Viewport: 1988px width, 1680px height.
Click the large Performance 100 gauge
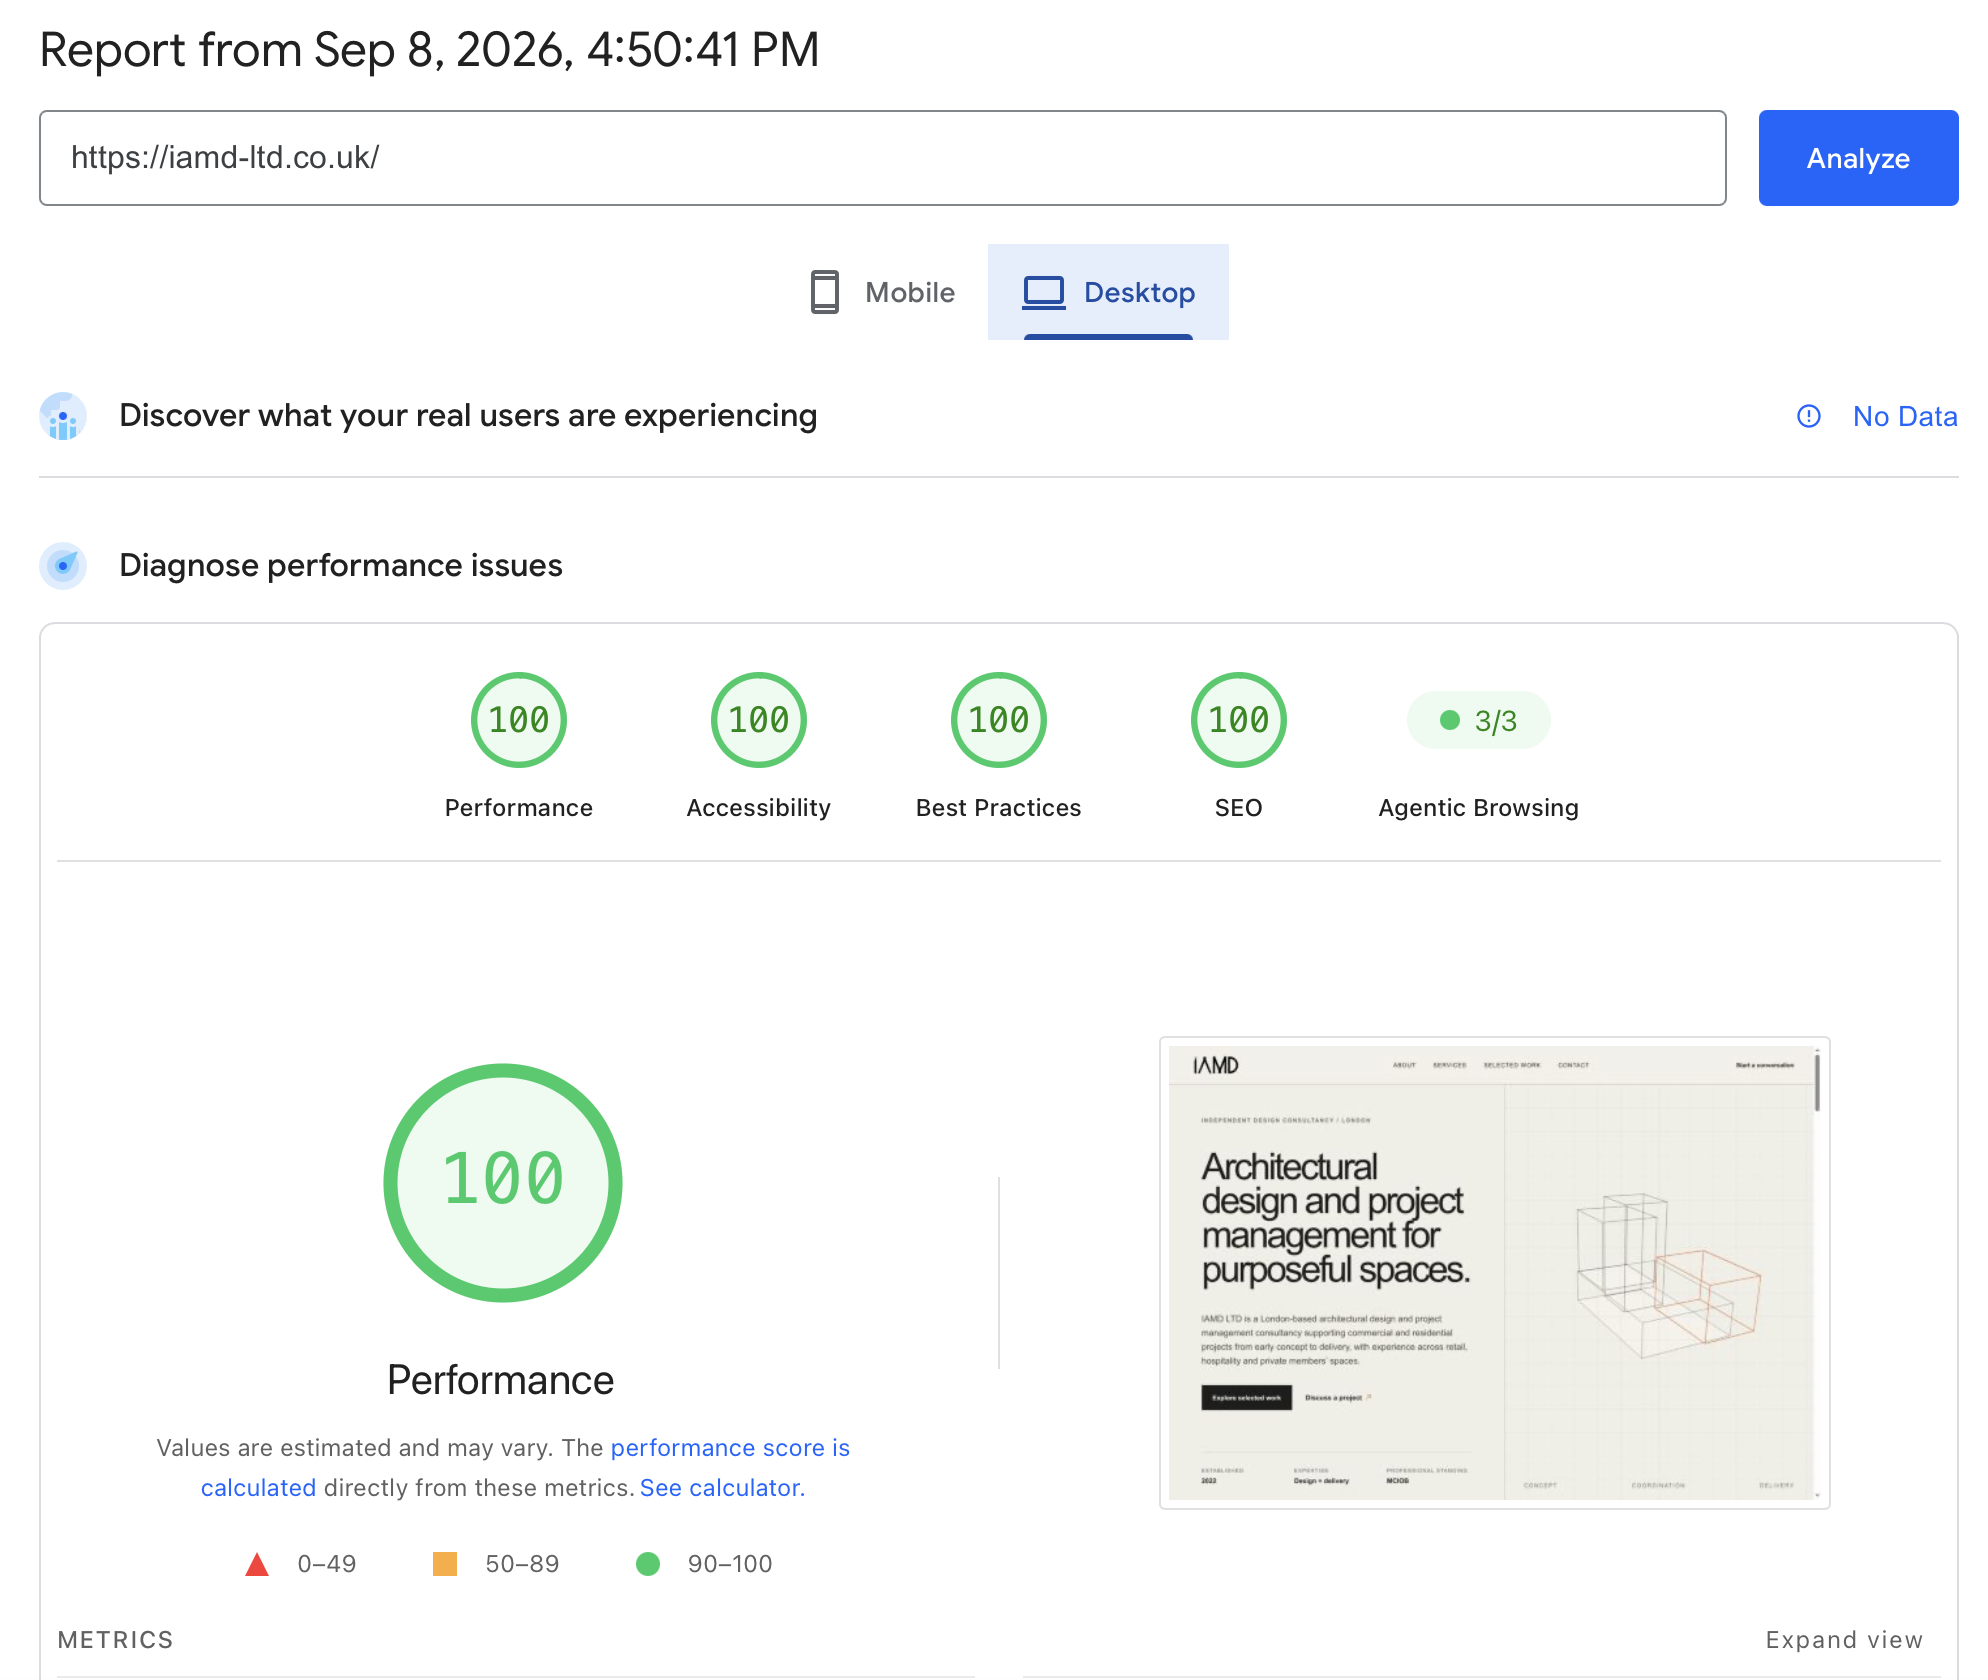(x=503, y=1183)
